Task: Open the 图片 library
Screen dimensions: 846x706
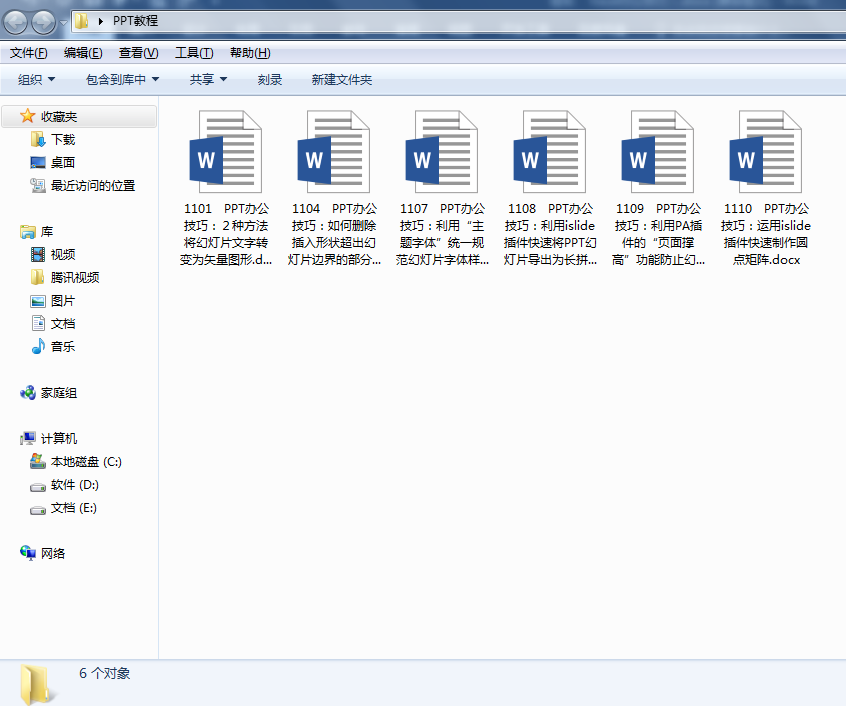Action: click(x=63, y=301)
